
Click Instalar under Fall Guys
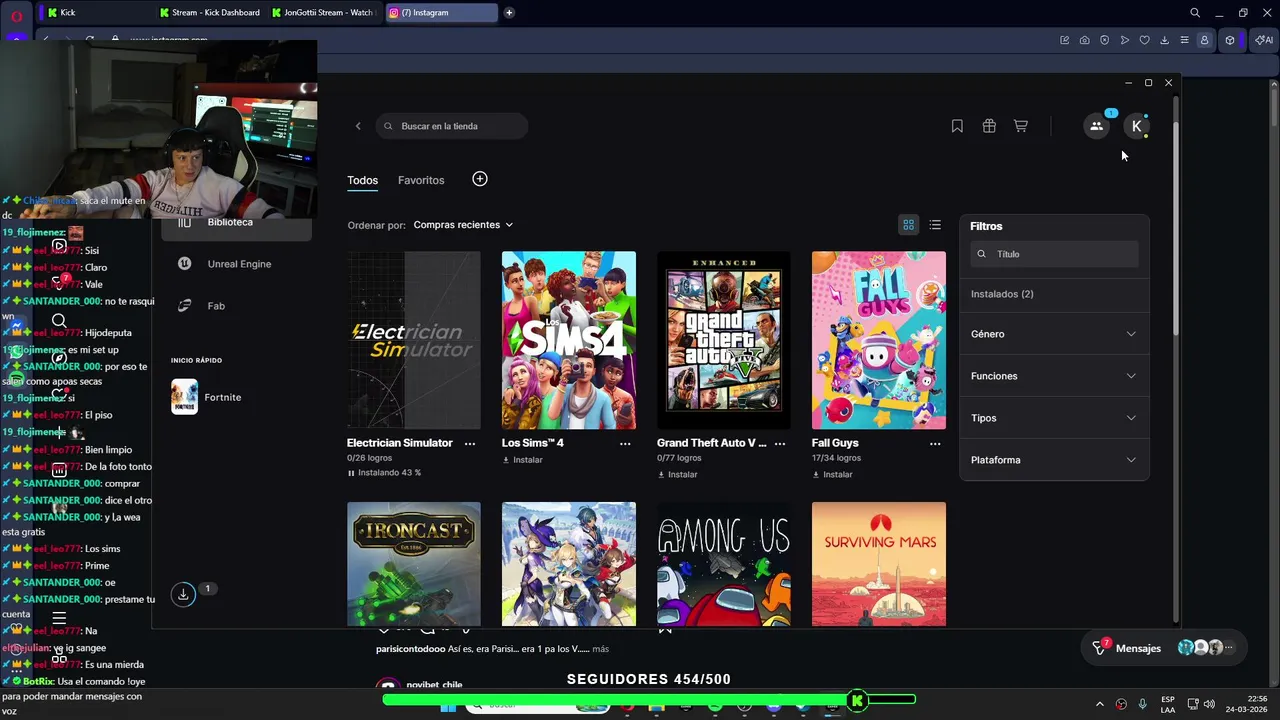832,474
